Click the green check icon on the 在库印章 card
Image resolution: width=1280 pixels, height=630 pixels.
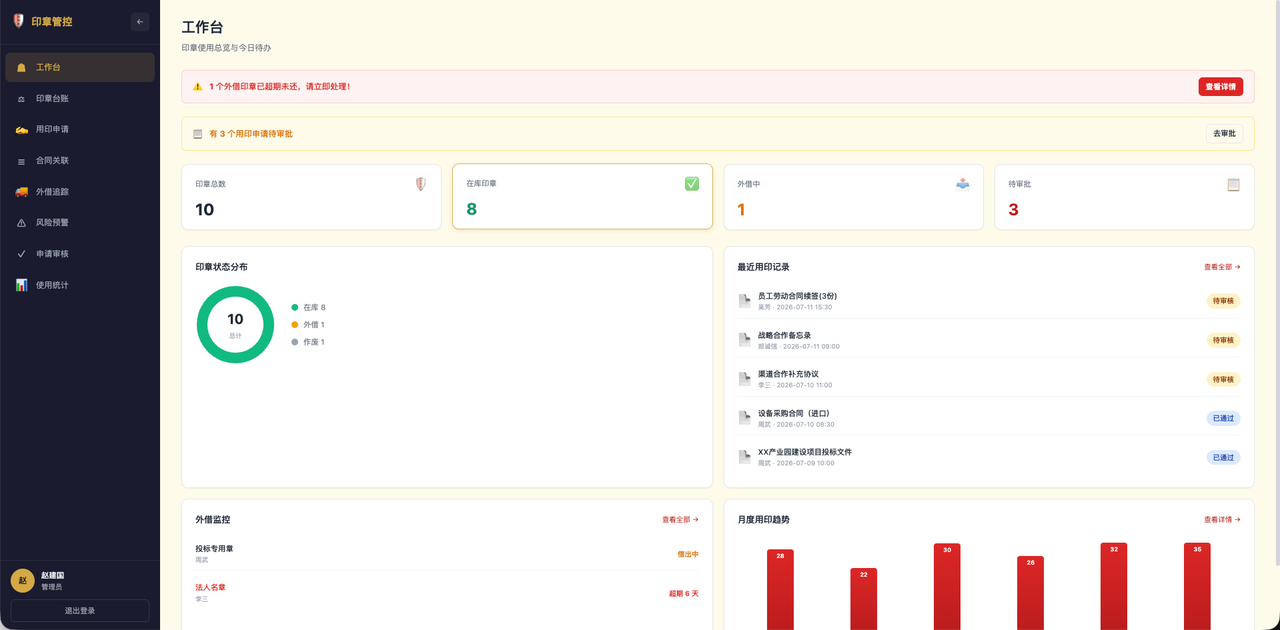click(x=692, y=184)
